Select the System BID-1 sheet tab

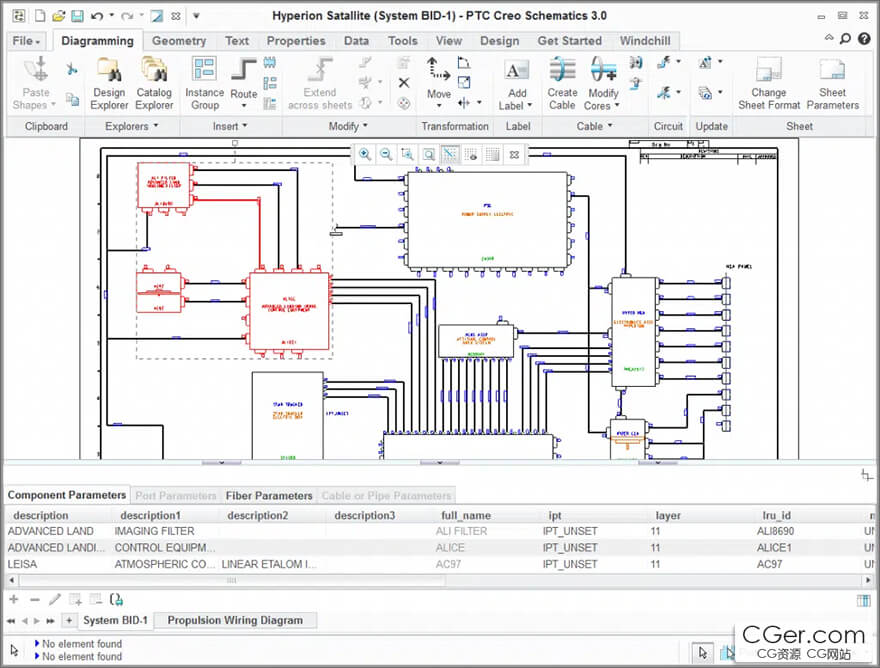pos(115,620)
